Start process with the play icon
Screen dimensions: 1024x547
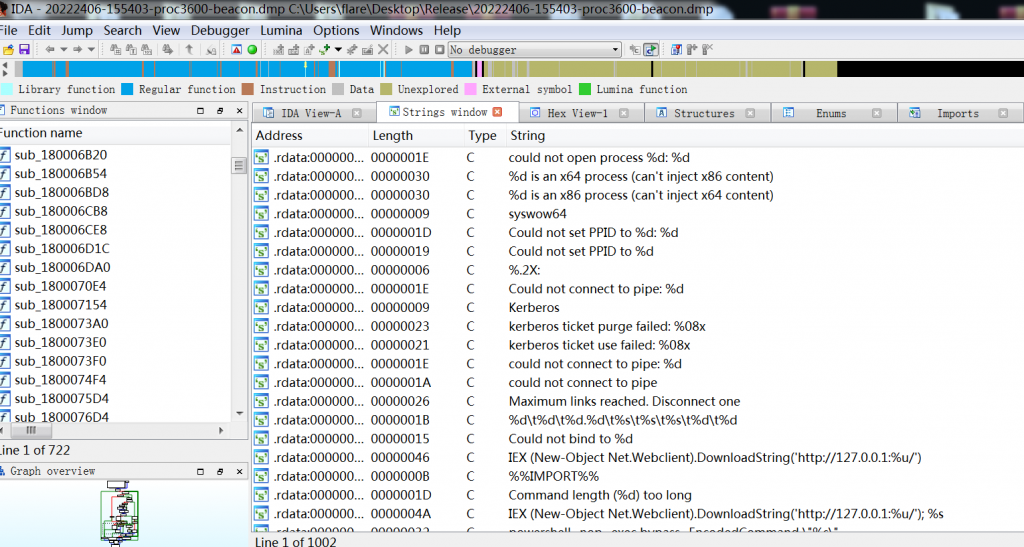[409, 50]
